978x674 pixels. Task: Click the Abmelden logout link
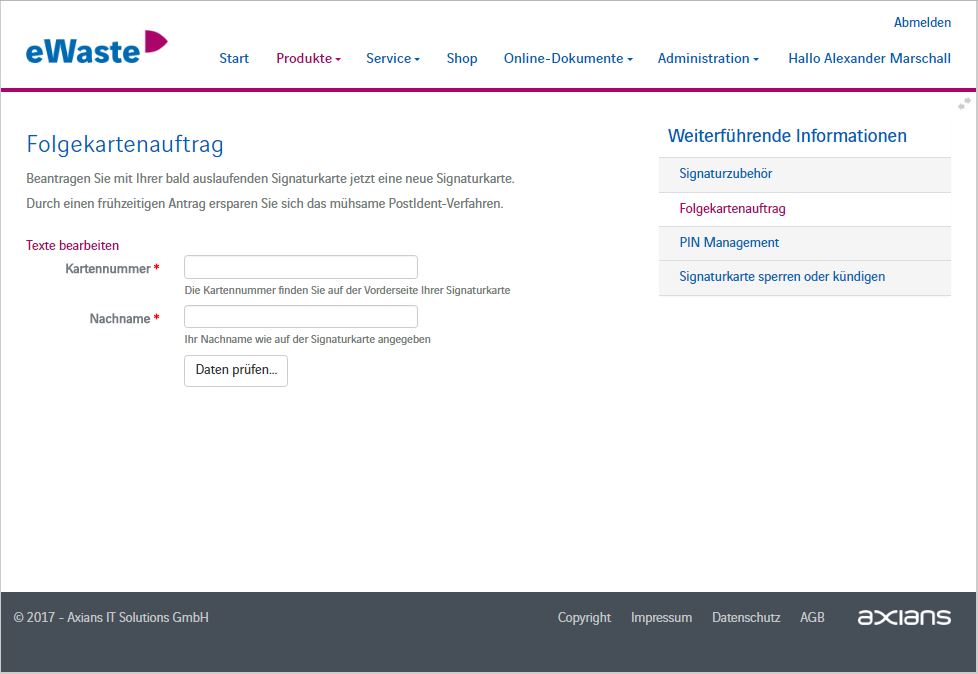pyautogui.click(x=922, y=22)
